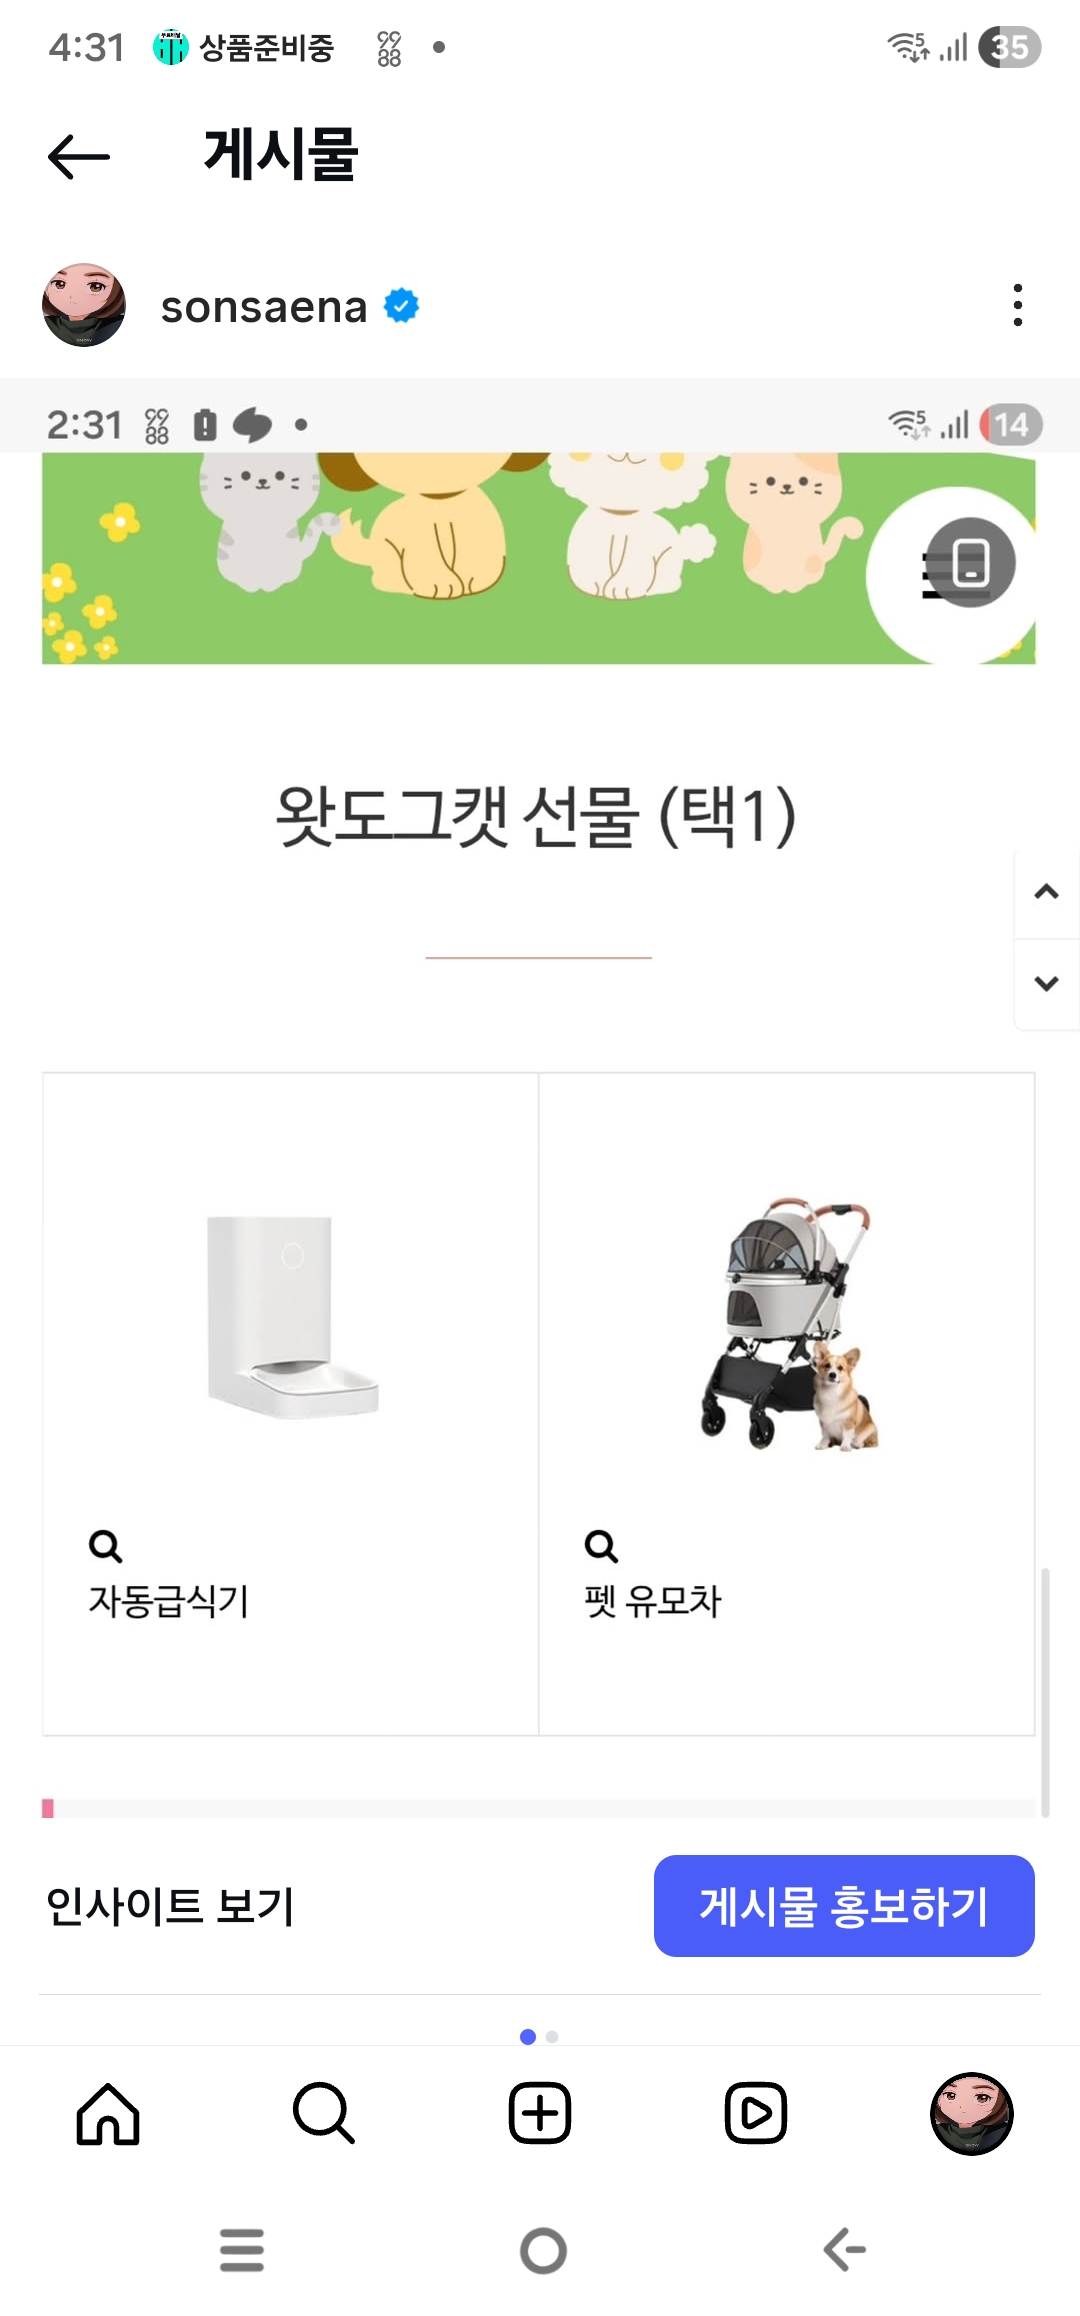The height and width of the screenshot is (2316, 1080).
Task: Click the scroll-down chevron button
Action: (1046, 983)
